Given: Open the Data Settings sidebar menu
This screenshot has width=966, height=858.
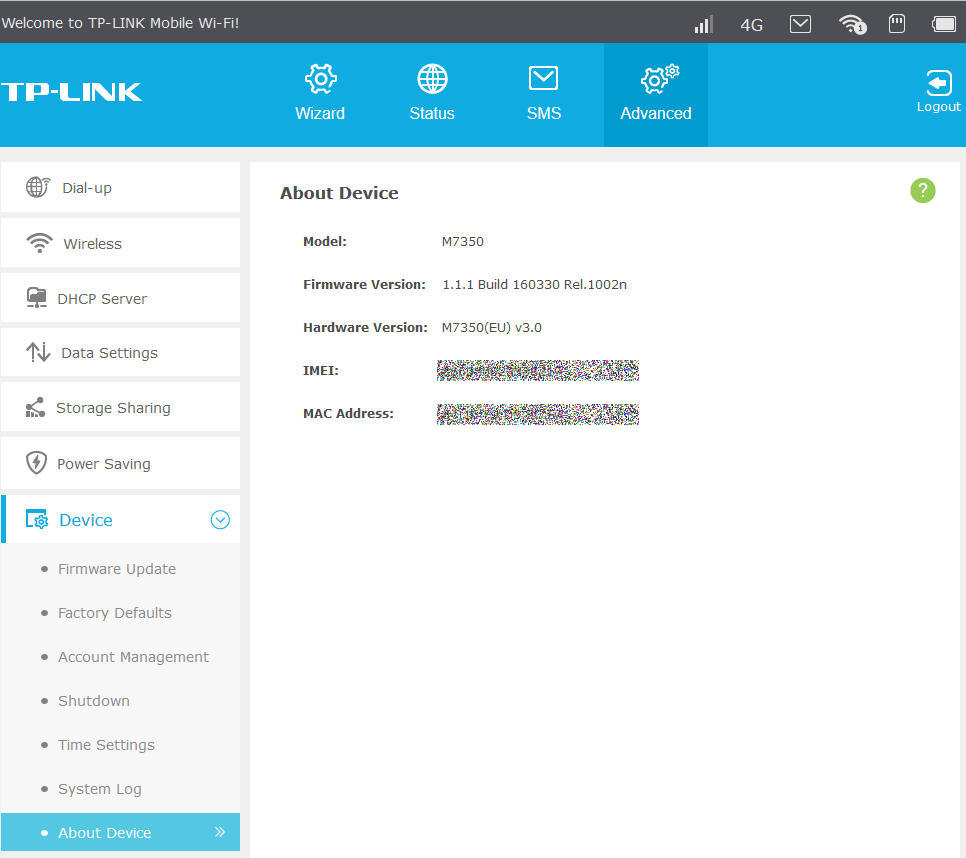Looking at the screenshot, I should click(120, 352).
